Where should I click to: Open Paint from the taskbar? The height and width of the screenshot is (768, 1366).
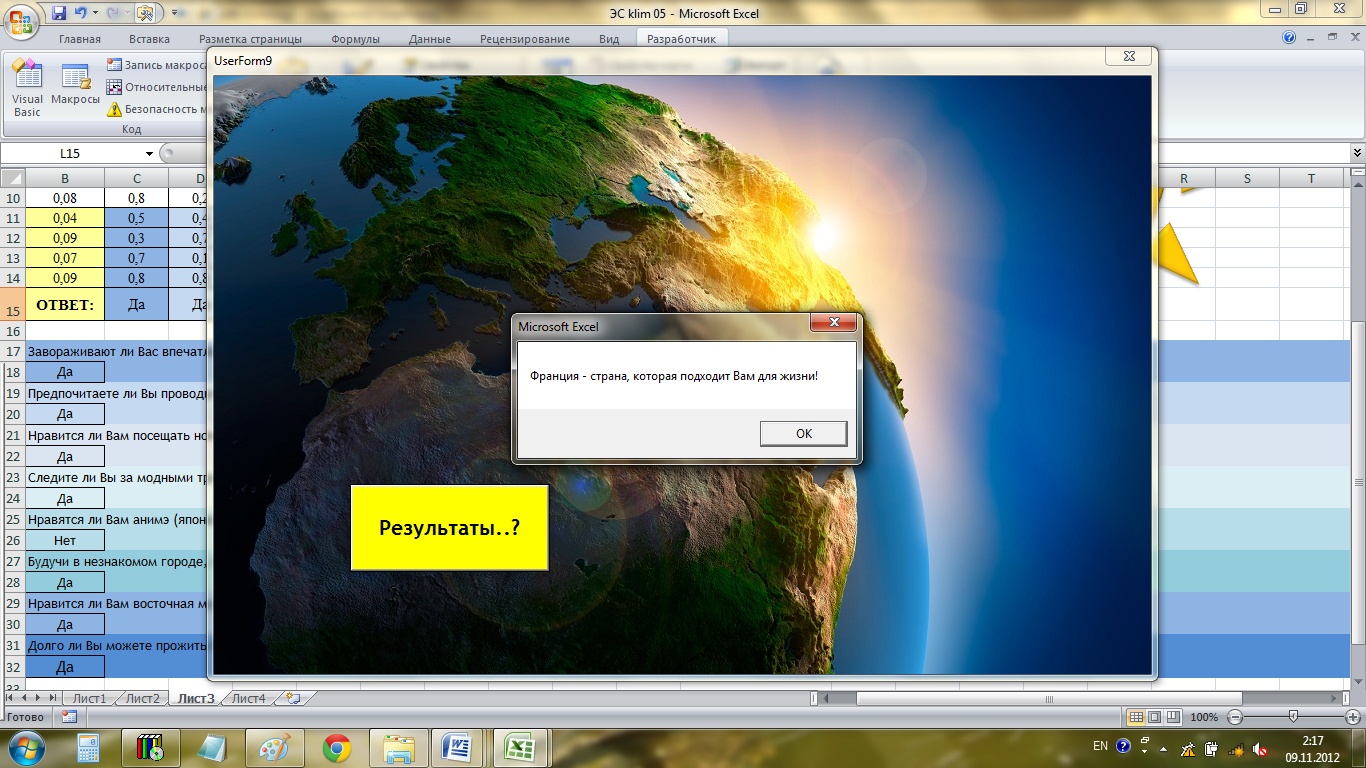274,748
